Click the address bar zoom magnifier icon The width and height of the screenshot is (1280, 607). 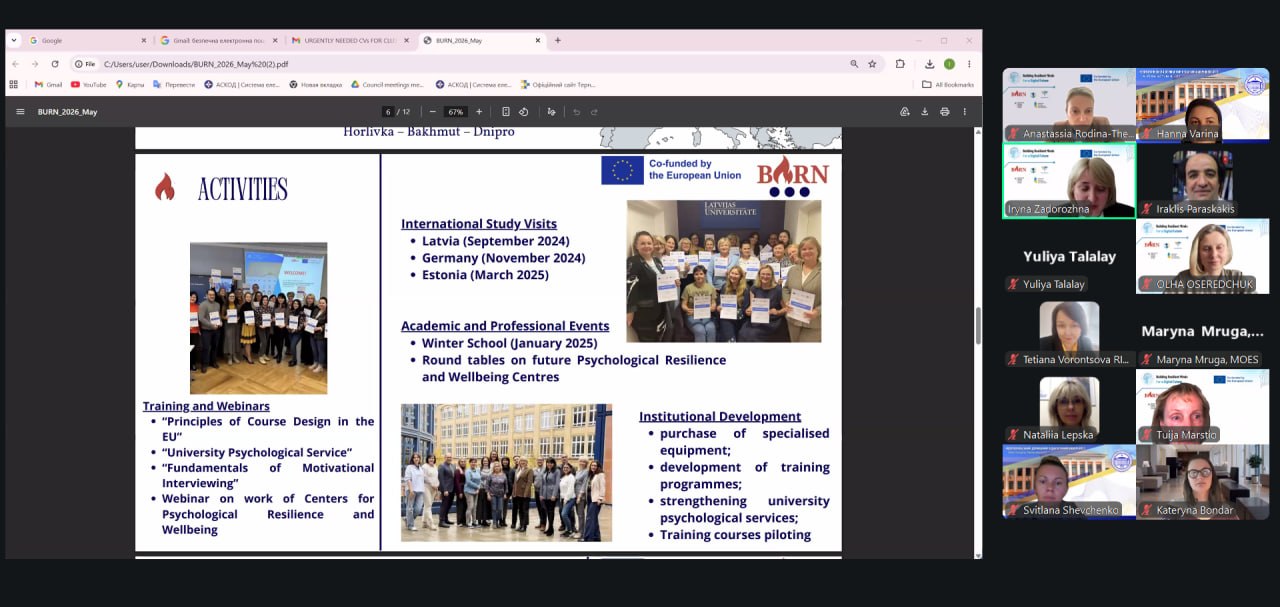tap(854, 64)
